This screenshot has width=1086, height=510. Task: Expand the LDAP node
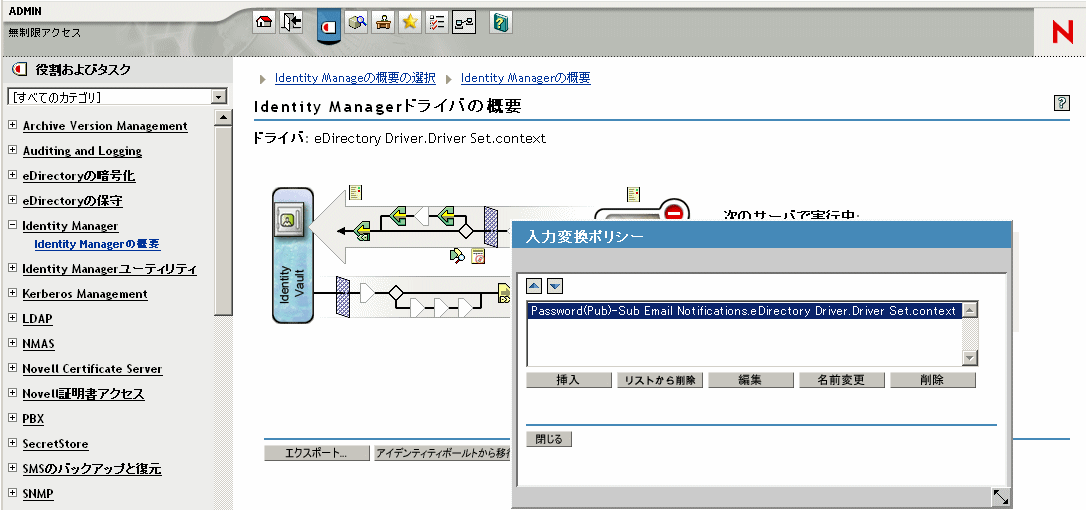[12, 318]
